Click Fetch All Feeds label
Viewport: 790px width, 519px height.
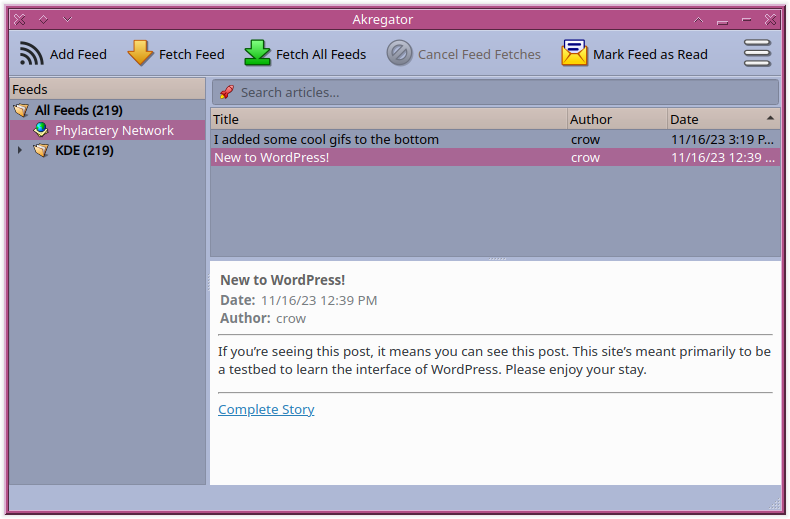[x=321, y=54]
